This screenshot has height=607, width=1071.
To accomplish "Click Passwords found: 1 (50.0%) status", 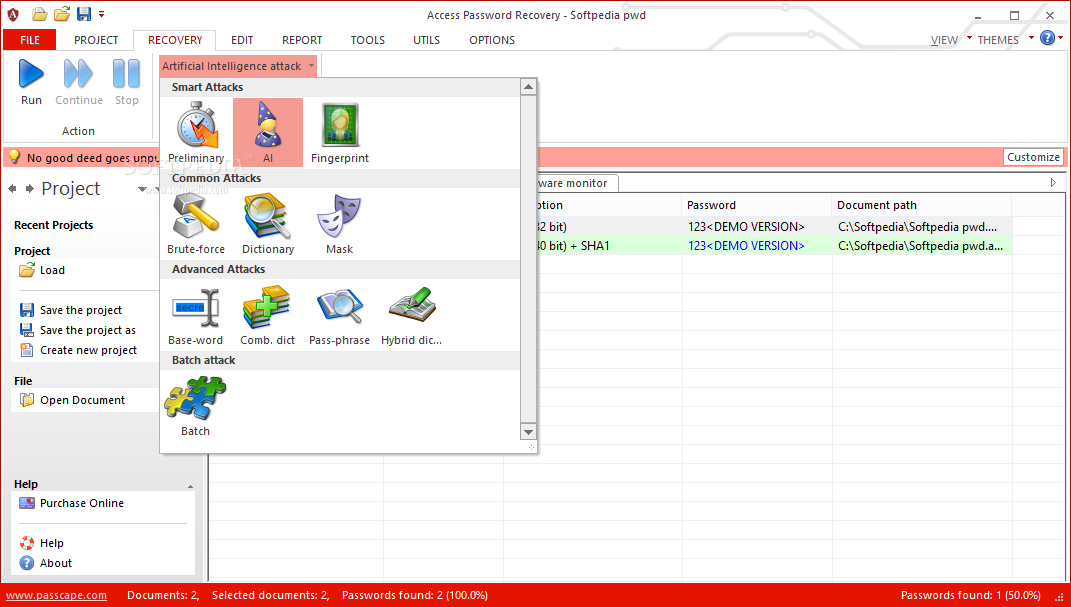I will [971, 595].
